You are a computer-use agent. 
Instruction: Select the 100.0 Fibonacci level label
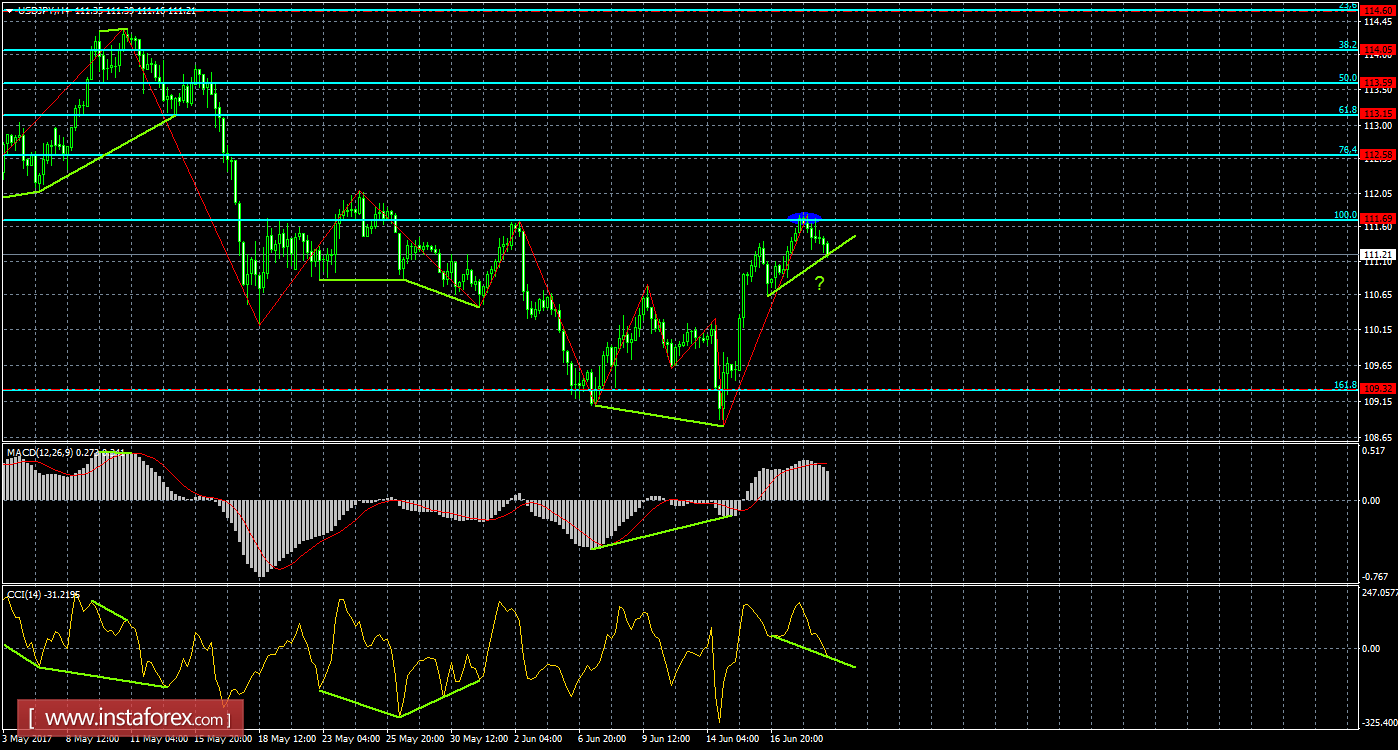(x=1345, y=215)
